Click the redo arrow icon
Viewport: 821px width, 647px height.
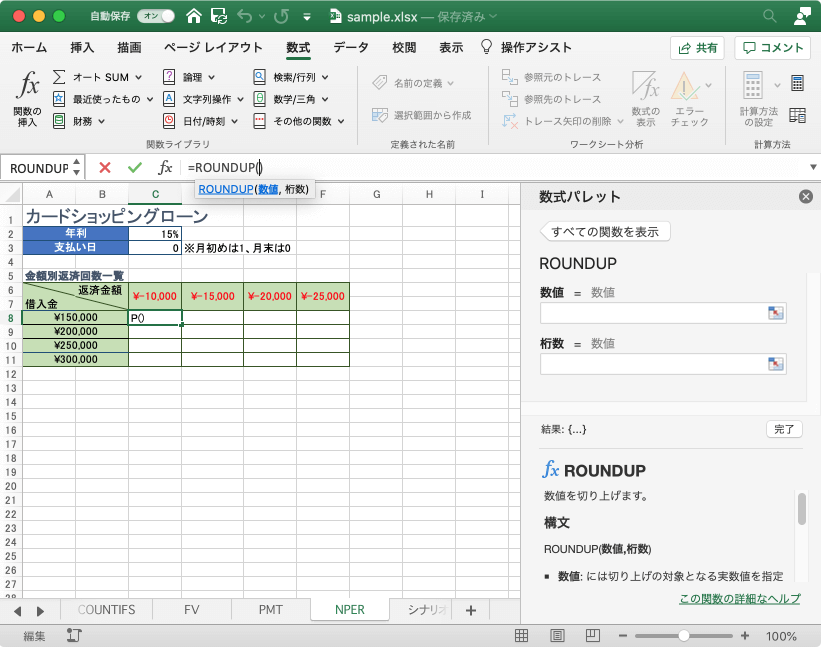pyautogui.click(x=281, y=16)
